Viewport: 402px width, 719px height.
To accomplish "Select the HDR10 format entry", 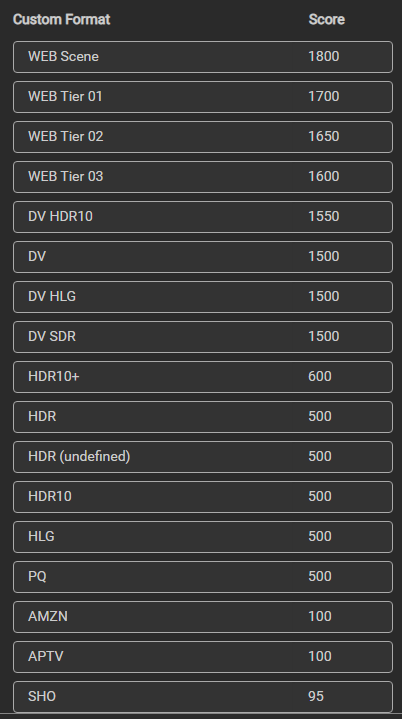I will click(x=203, y=497).
